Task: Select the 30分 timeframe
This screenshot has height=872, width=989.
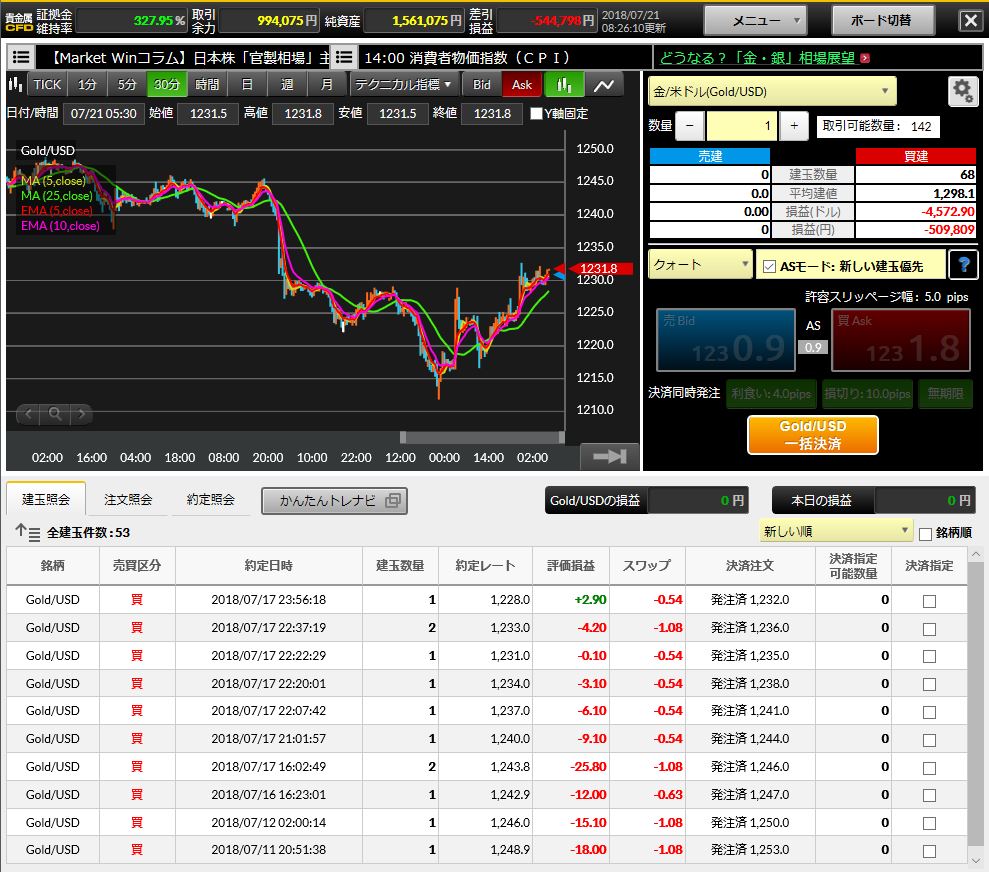Action: 167,84
